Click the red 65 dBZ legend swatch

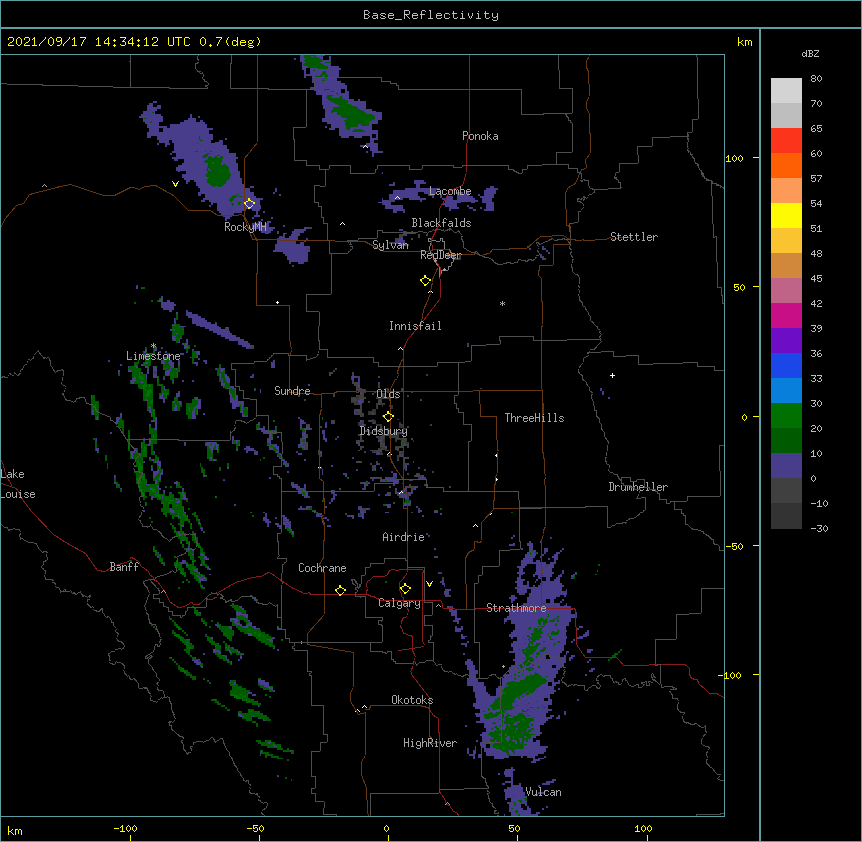point(786,140)
